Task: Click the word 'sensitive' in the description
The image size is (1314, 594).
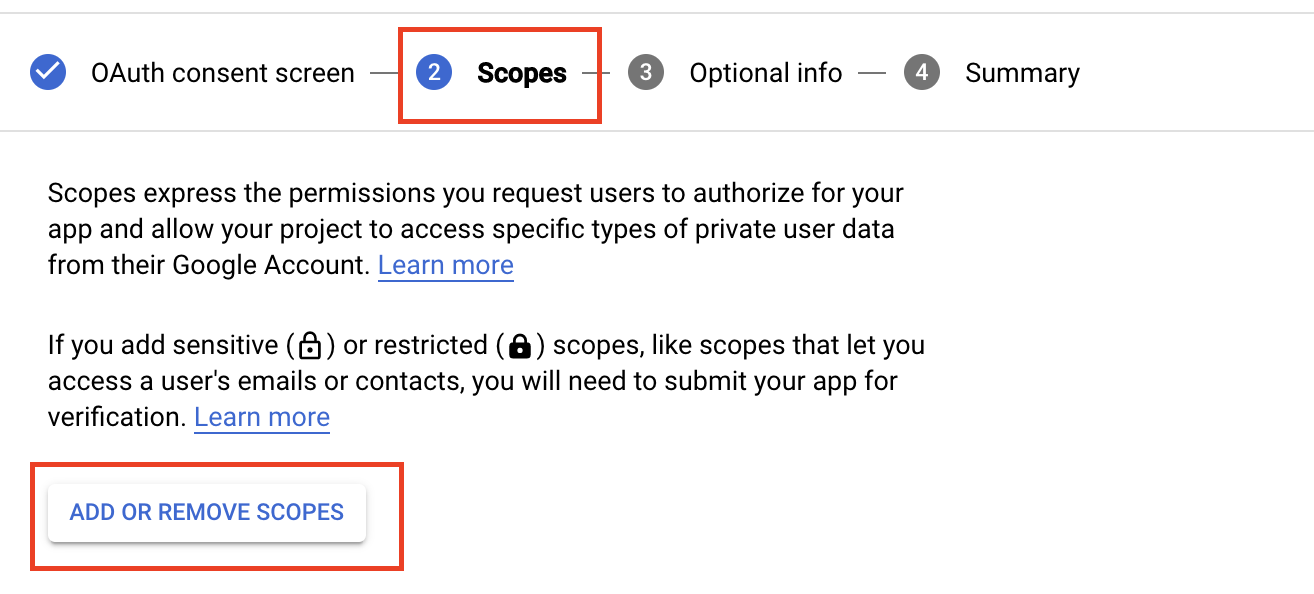Action: [x=226, y=345]
